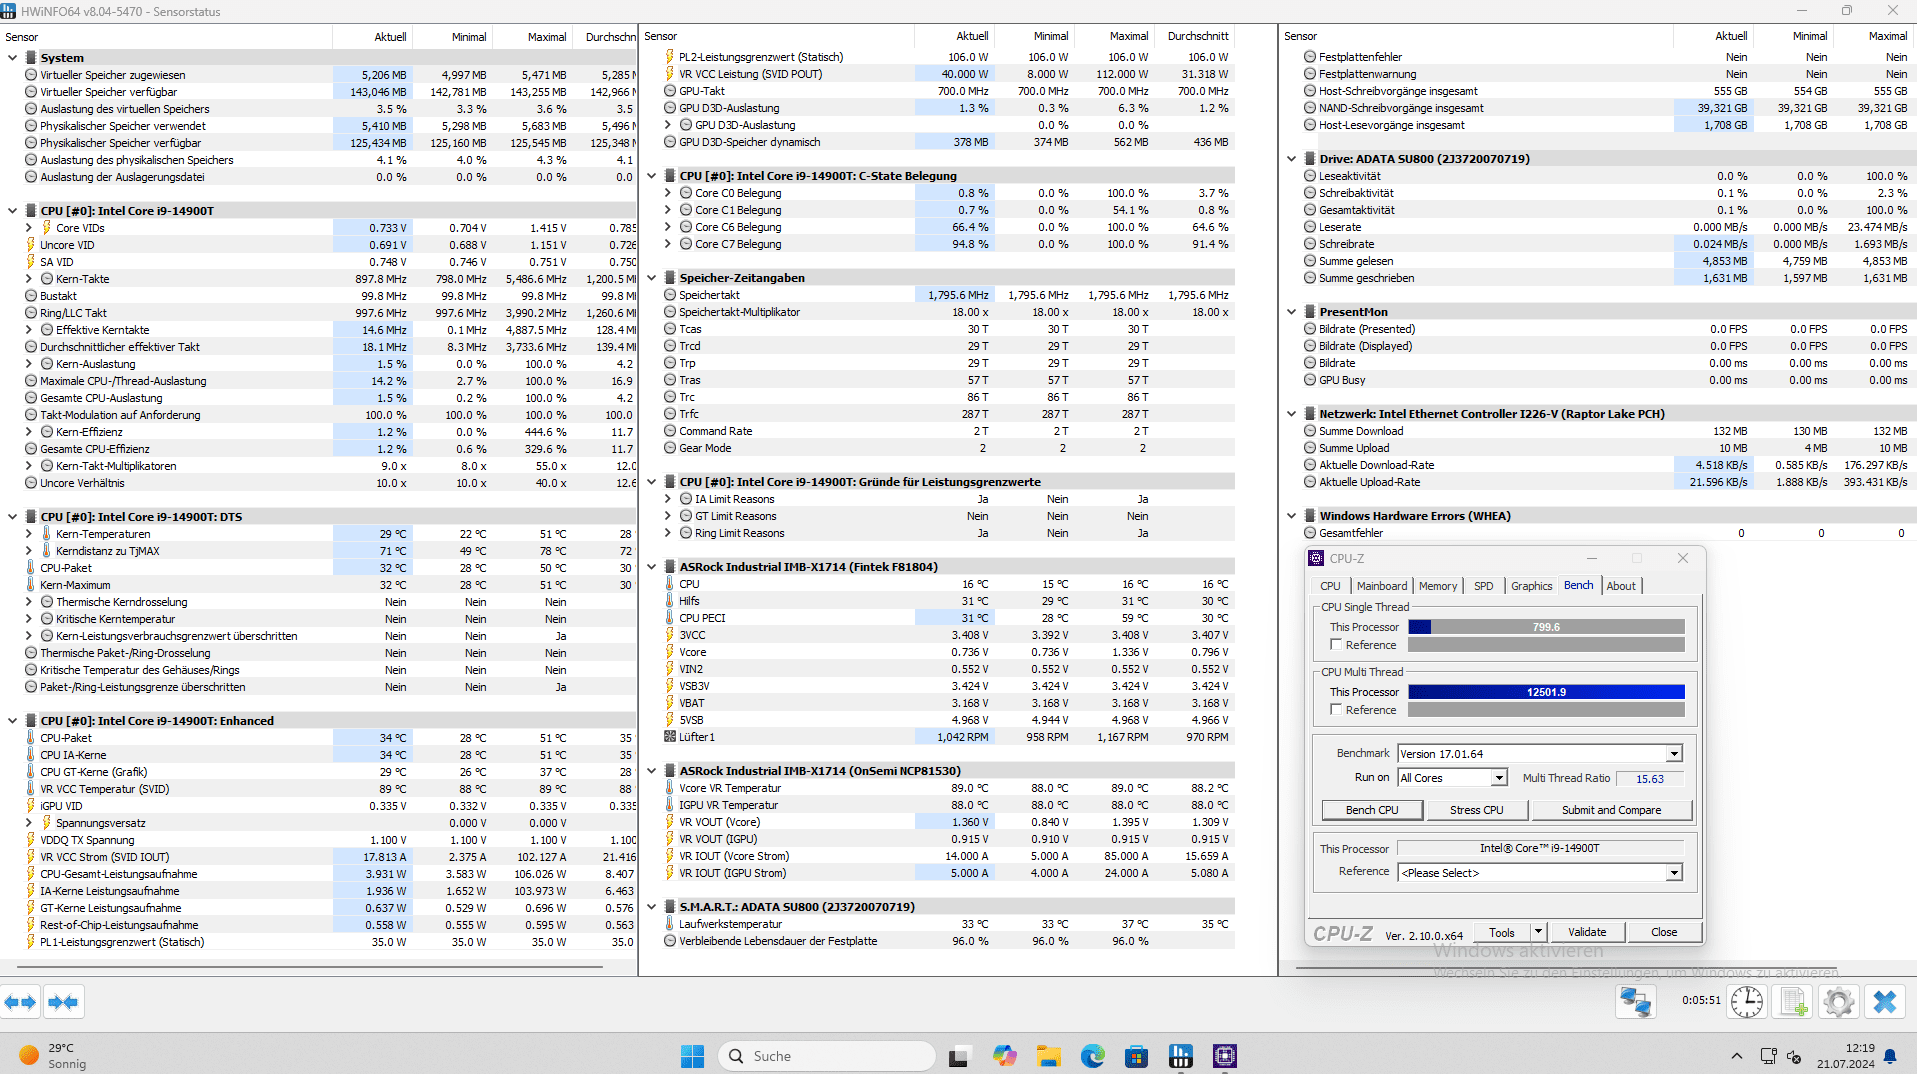1917x1074 pixels.
Task: Switch to HWiNFO via its taskbar icon
Action: pos(1180,1056)
